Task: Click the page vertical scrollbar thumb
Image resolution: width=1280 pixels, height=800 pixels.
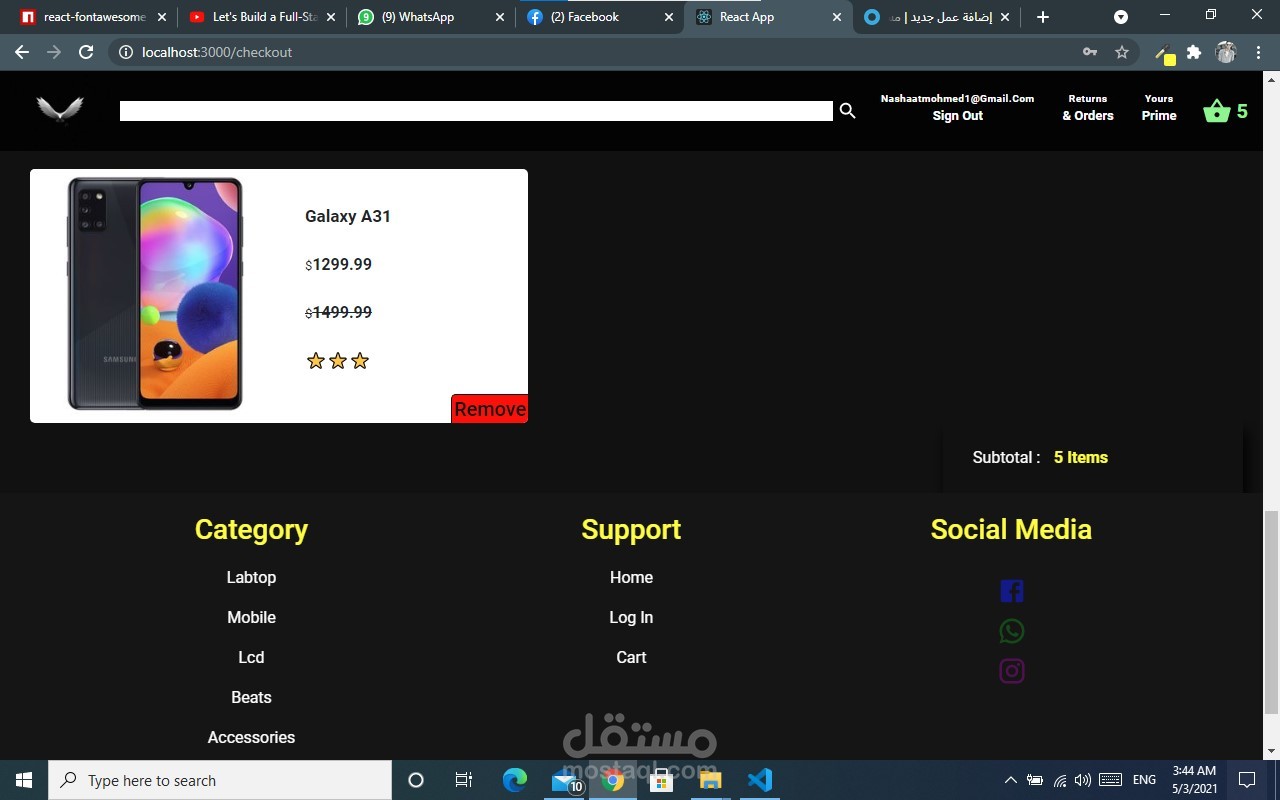Action: (1271, 612)
